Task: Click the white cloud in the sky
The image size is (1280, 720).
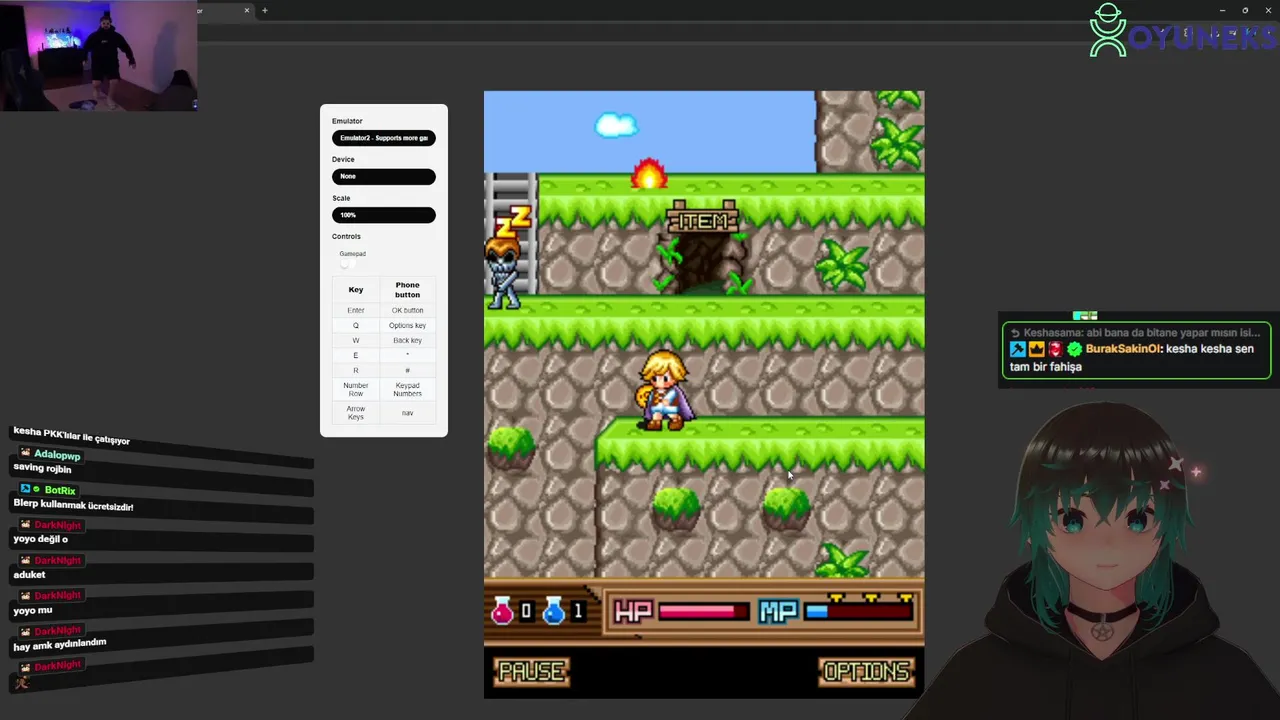Action: (x=616, y=125)
